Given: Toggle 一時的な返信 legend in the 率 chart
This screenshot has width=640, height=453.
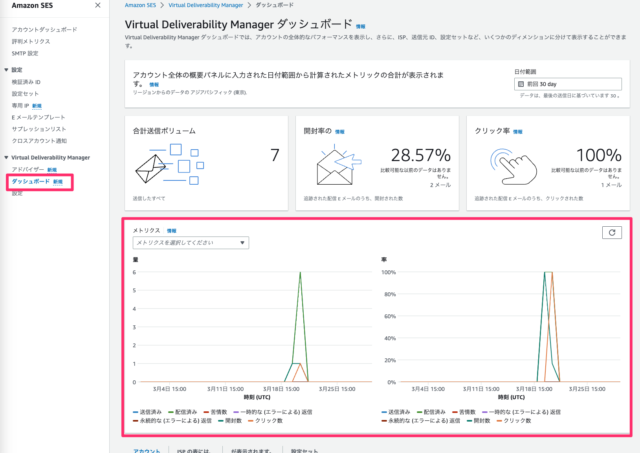Looking at the screenshot, I should 521,412.
